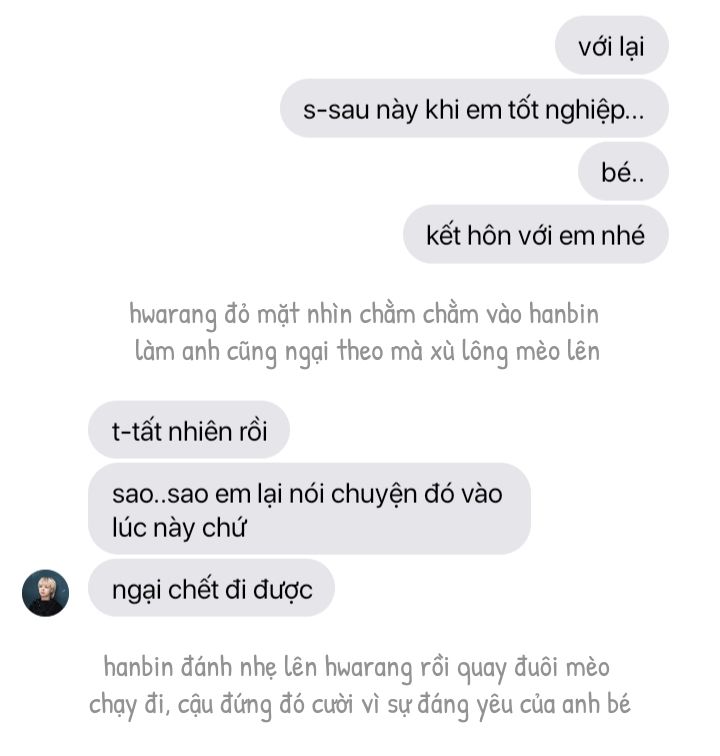Open the blond sender's profile avatar
720x756 pixels.
(45, 593)
